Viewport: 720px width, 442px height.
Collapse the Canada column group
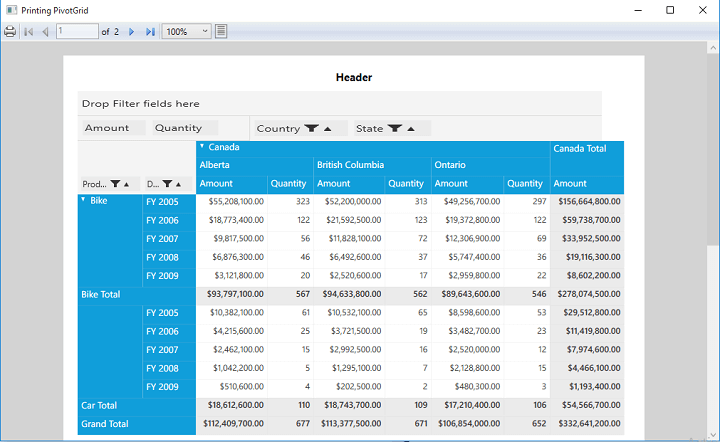pyautogui.click(x=202, y=146)
